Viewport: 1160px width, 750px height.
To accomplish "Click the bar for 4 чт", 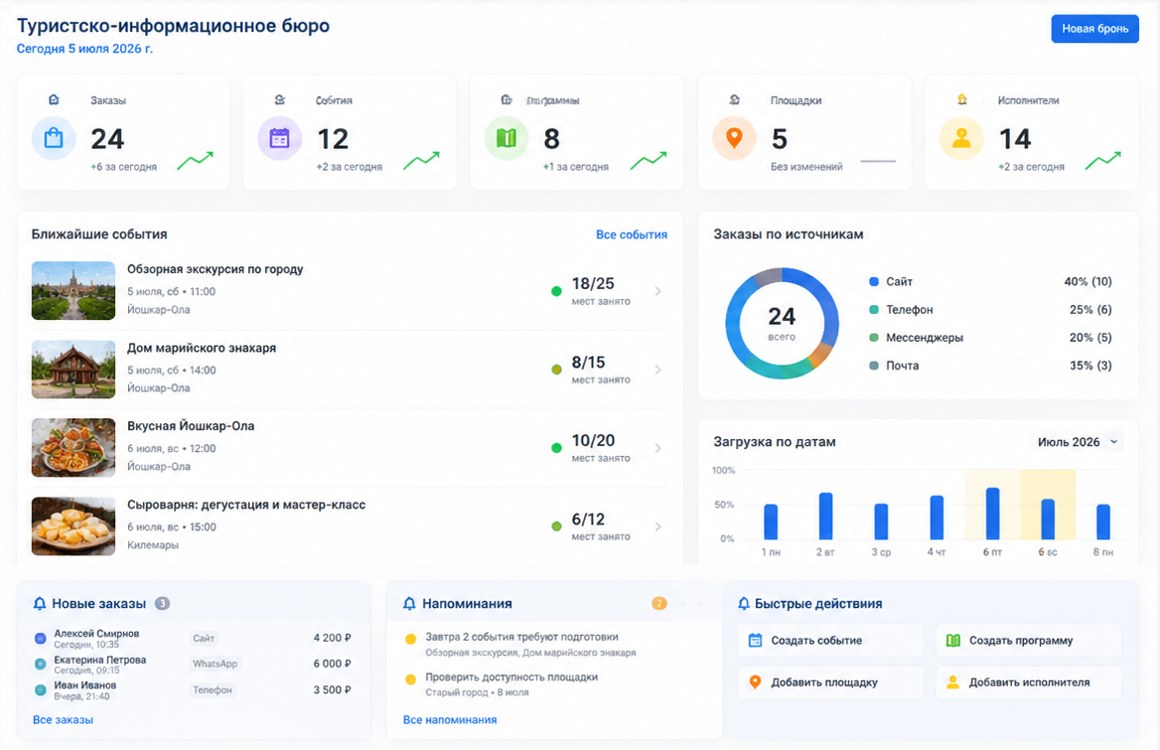I will pyautogui.click(x=937, y=517).
